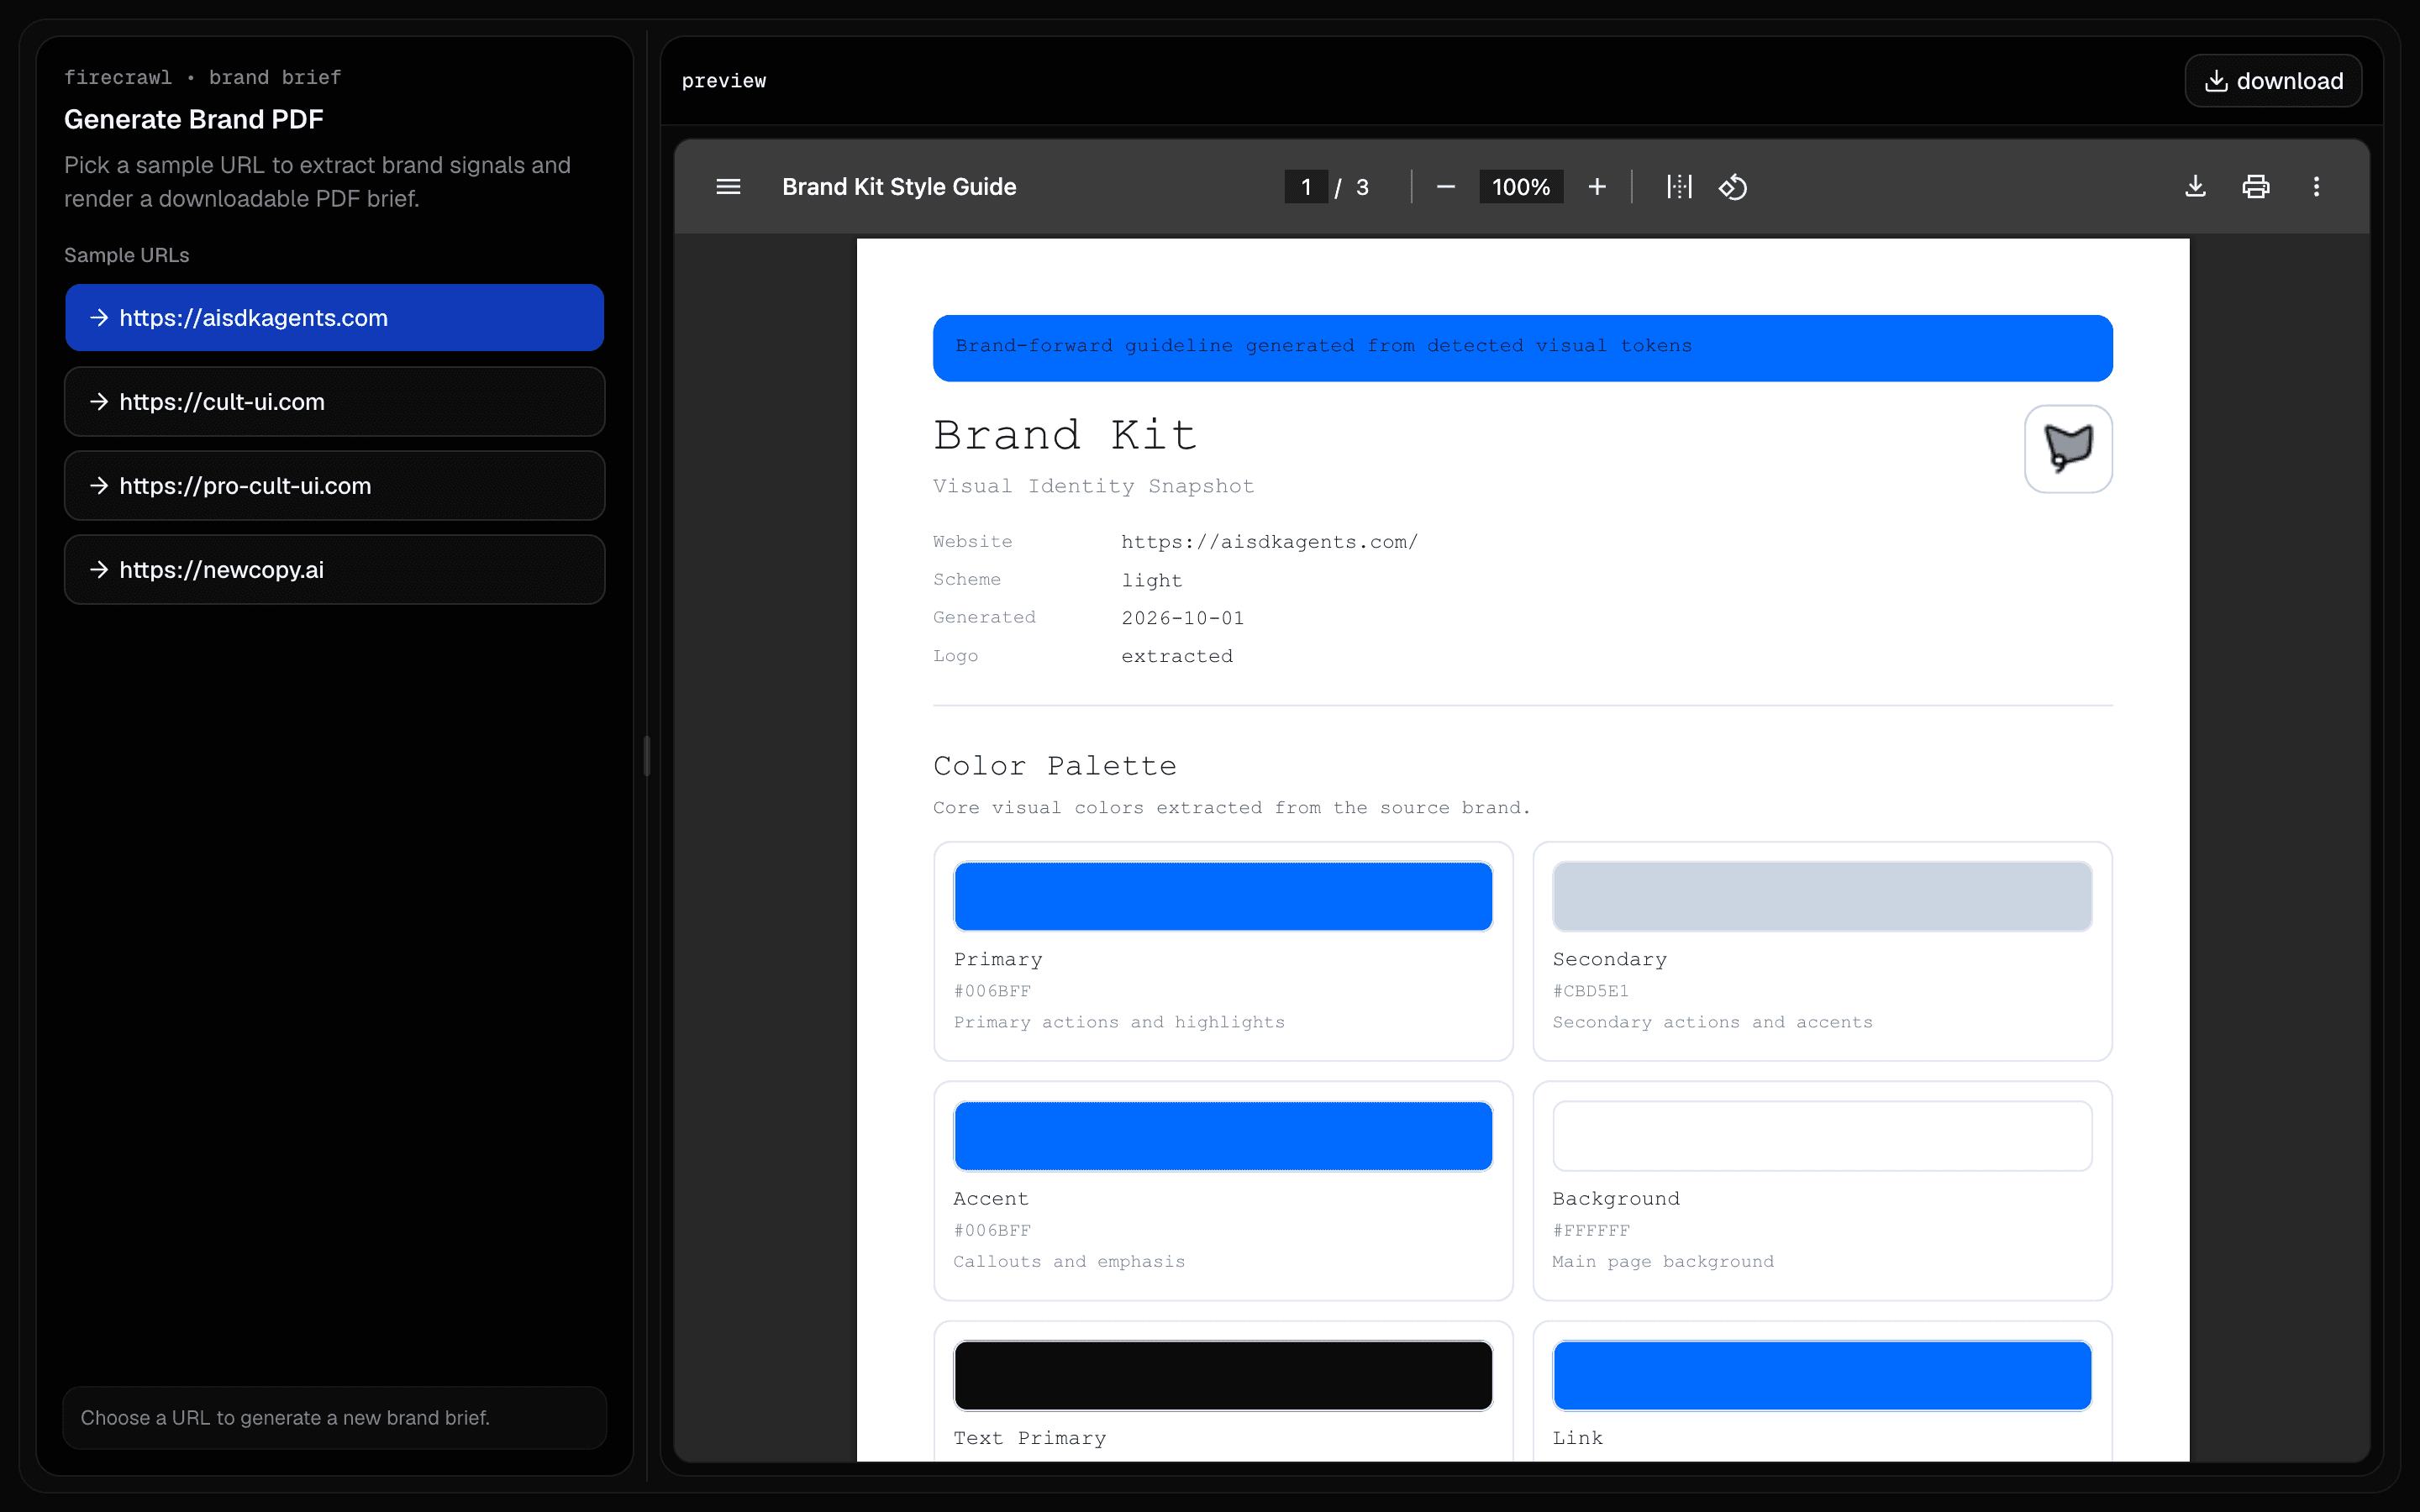
Task: Choose the https://pro-cult-ui.com sample URL
Action: tap(335, 486)
